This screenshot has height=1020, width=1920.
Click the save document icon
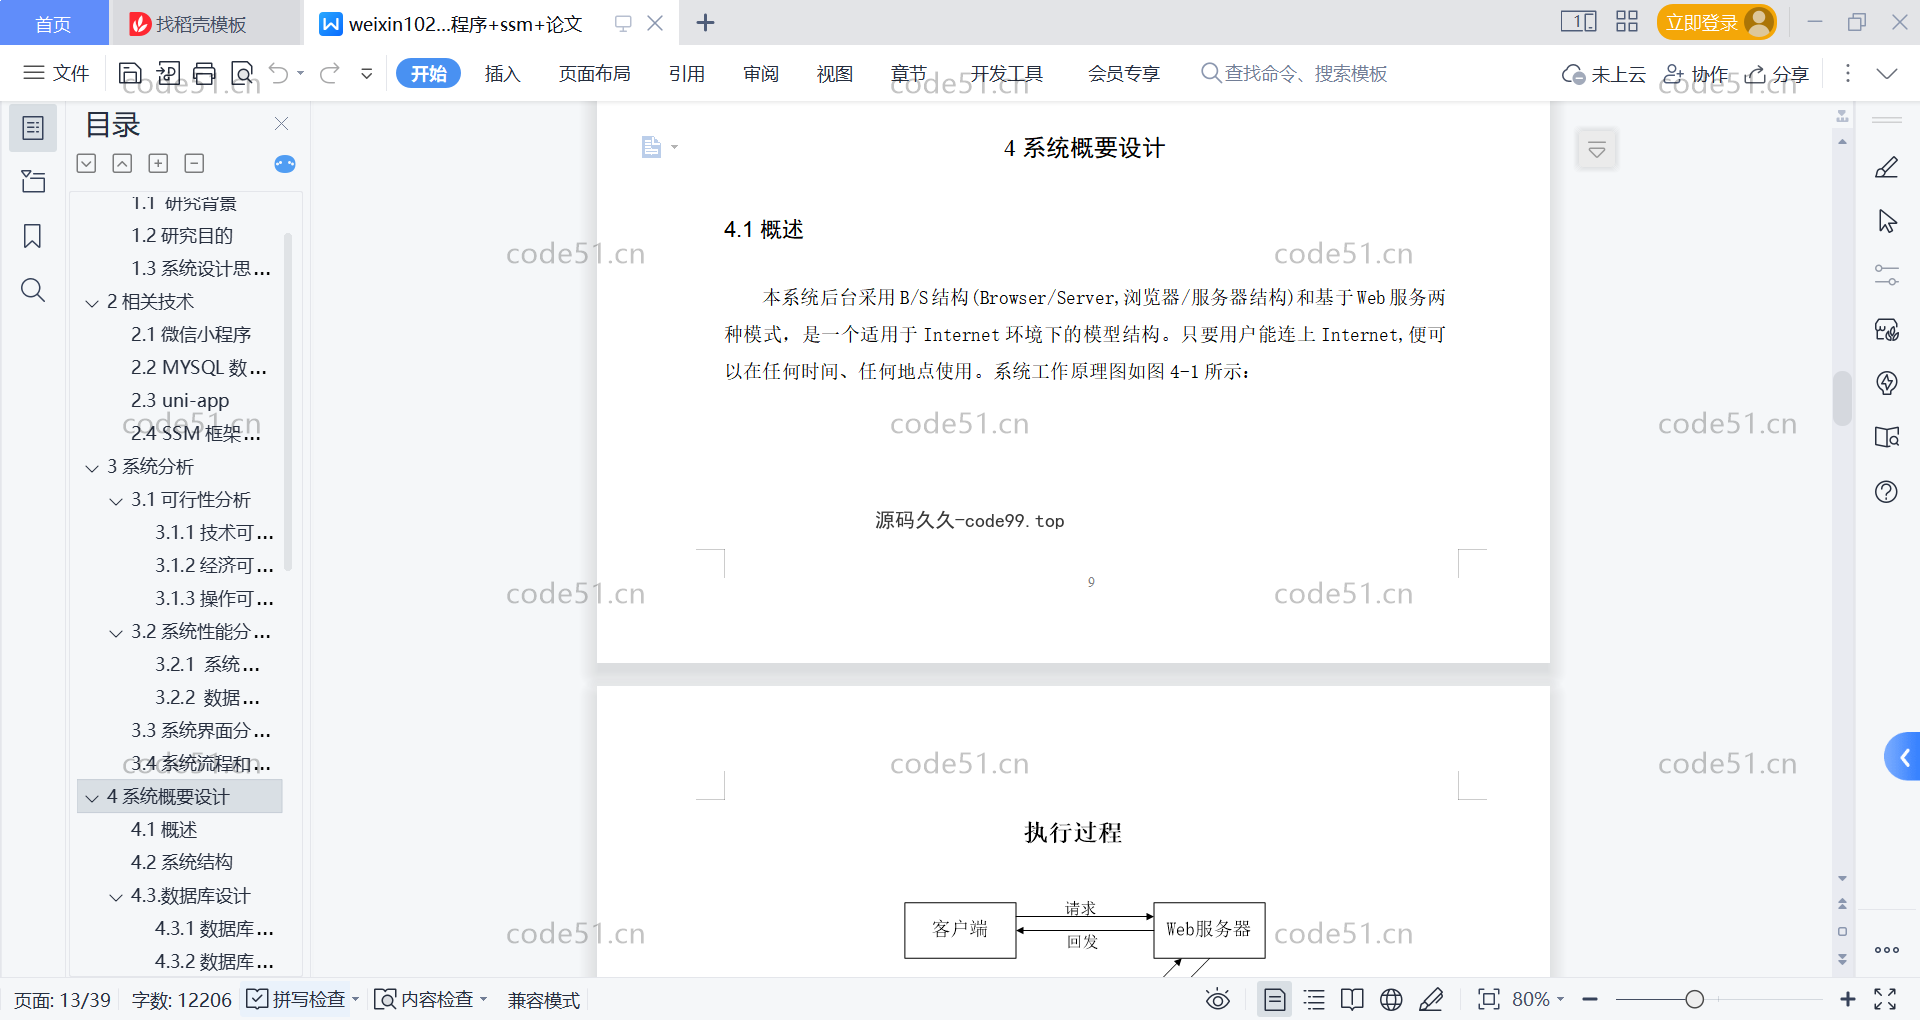point(130,73)
